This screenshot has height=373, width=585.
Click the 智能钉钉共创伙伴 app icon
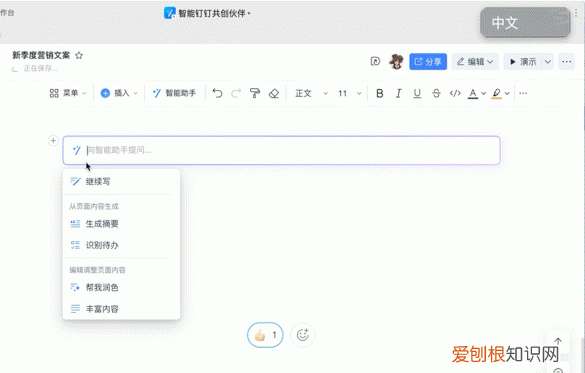tap(170, 13)
